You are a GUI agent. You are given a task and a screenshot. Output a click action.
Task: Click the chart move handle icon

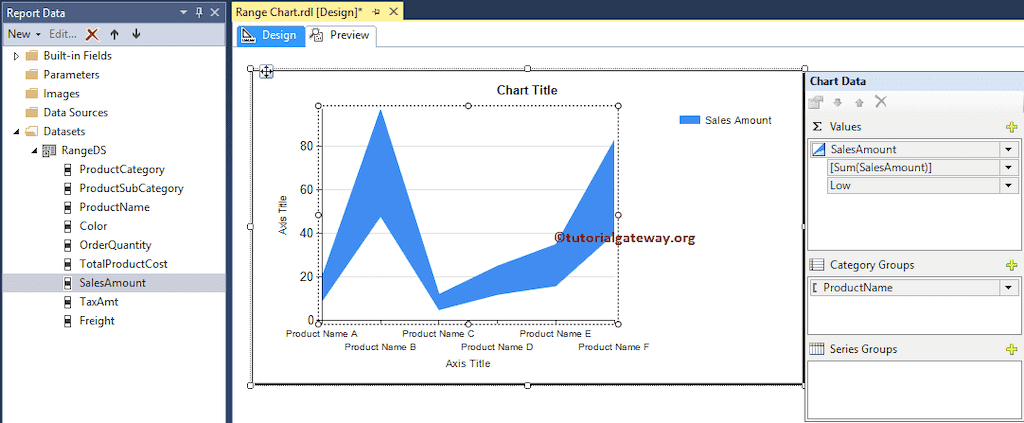click(266, 72)
